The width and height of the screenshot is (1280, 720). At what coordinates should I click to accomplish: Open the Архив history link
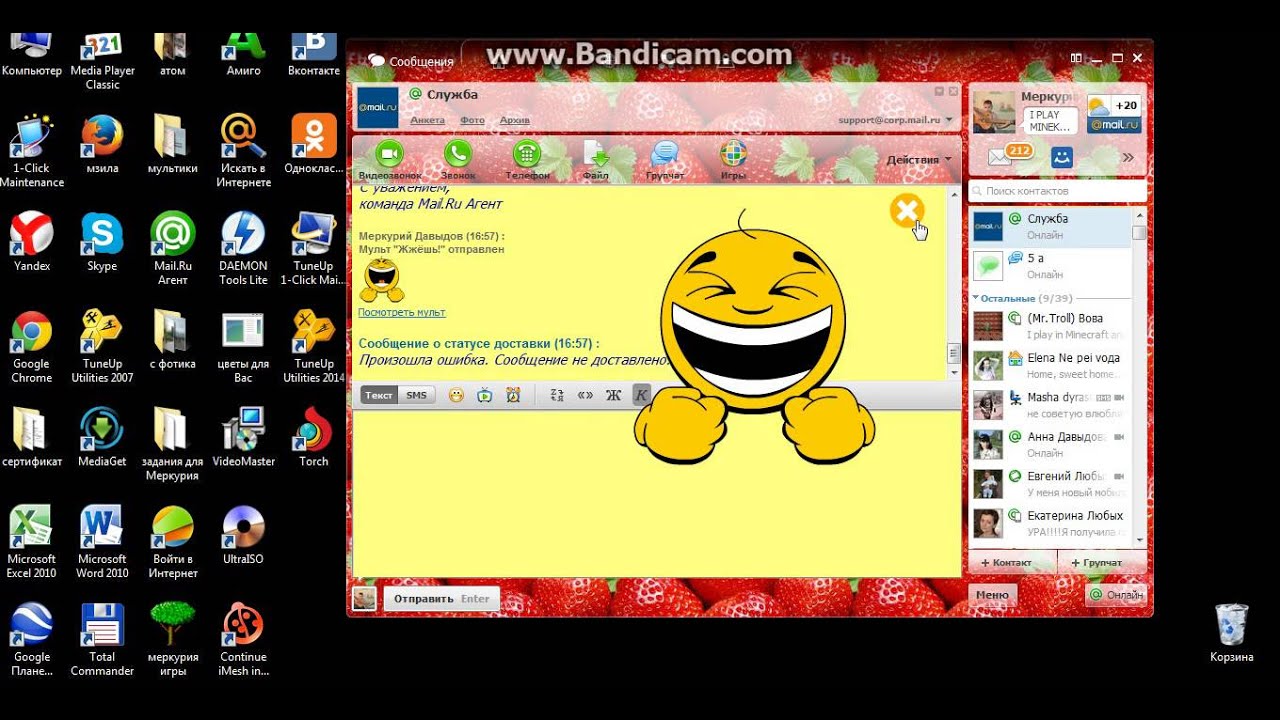coord(515,120)
